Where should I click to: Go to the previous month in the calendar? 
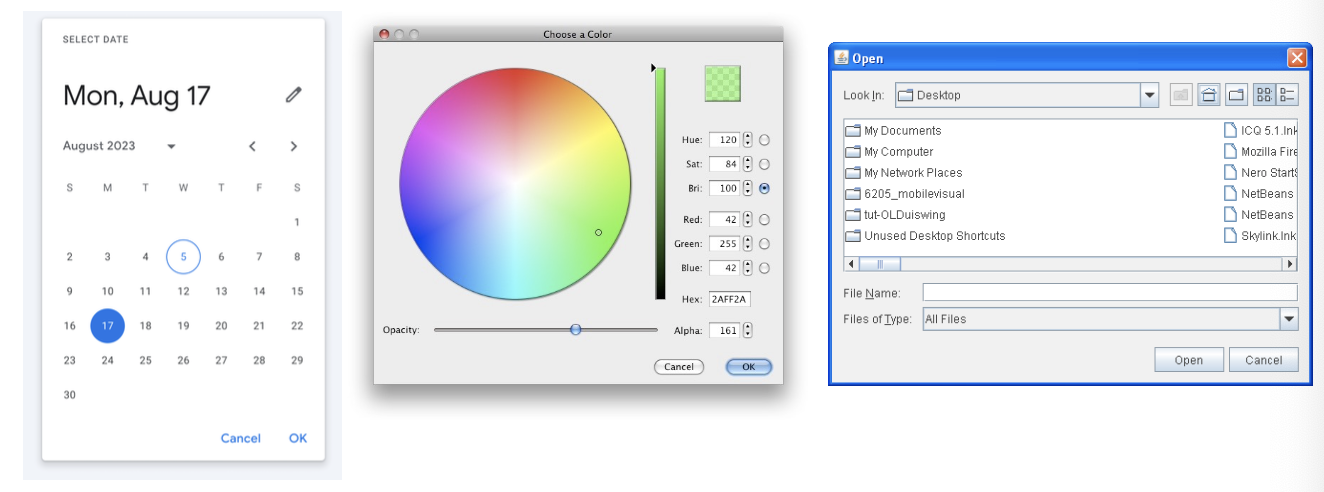[x=253, y=146]
